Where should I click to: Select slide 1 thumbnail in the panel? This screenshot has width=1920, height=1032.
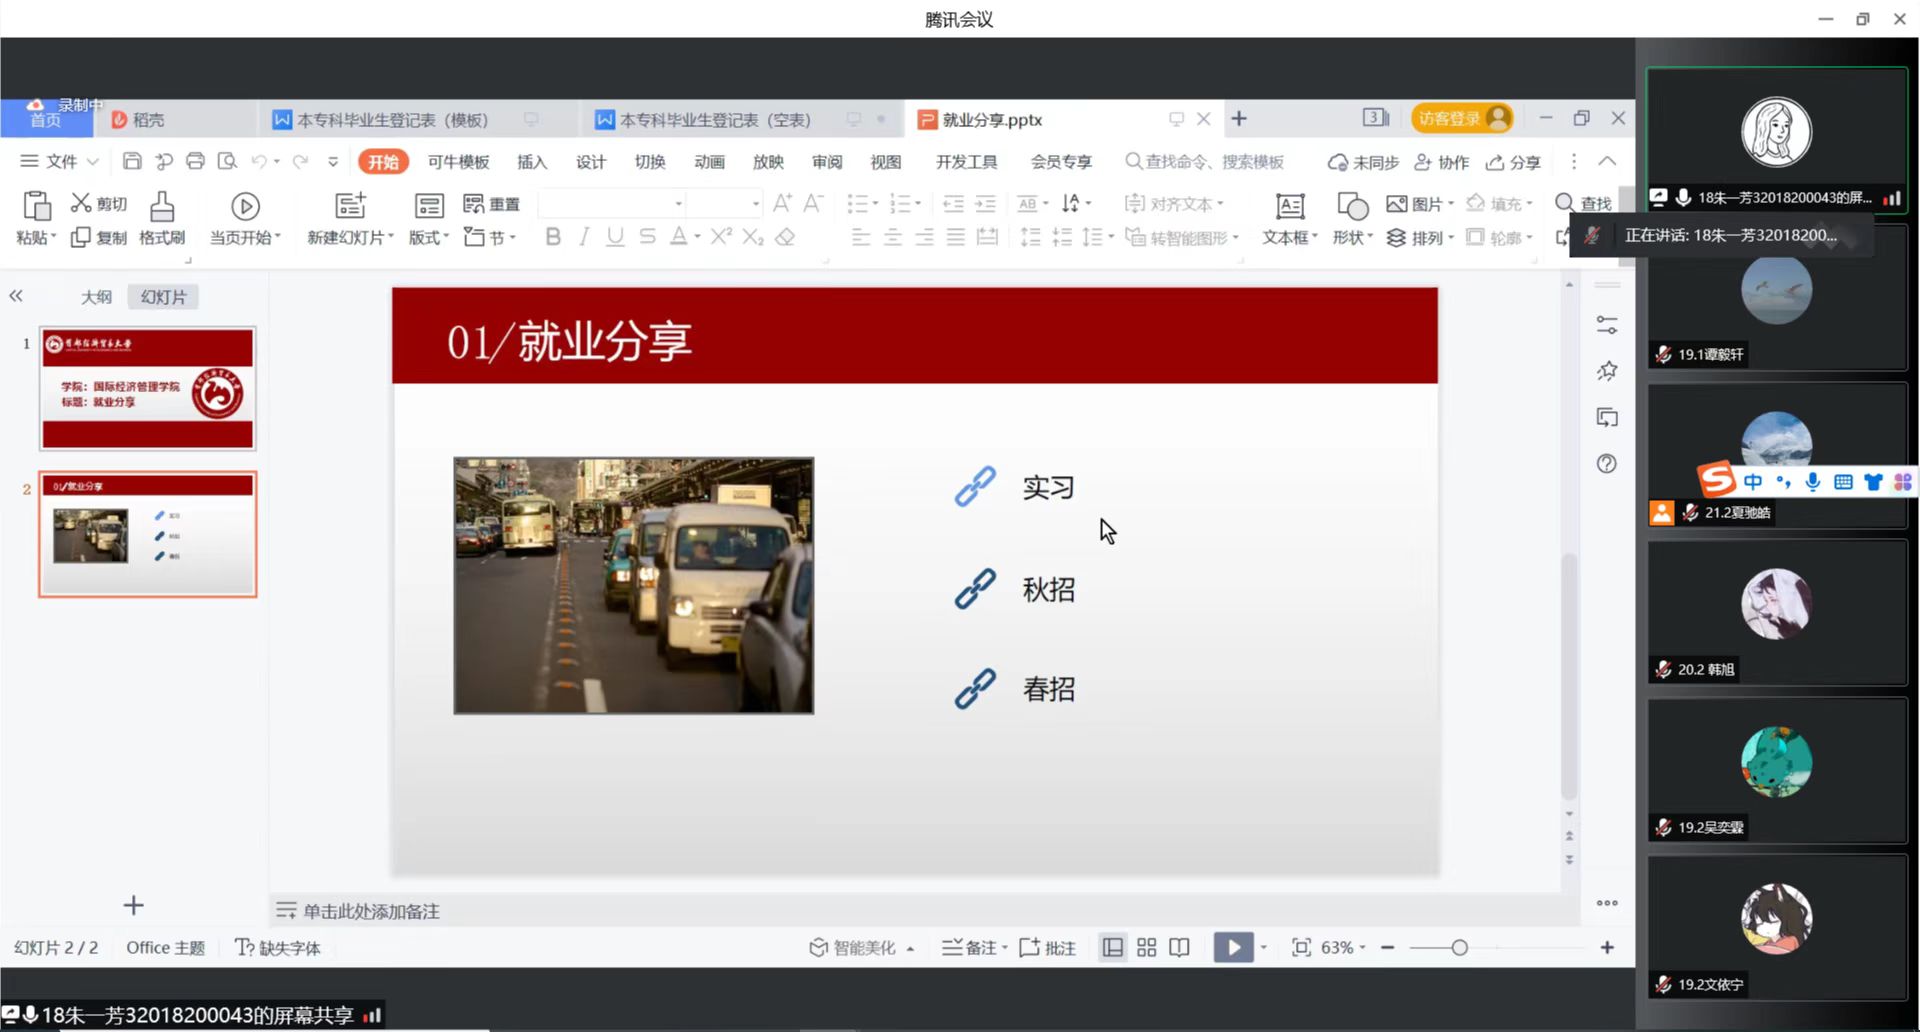coord(147,389)
